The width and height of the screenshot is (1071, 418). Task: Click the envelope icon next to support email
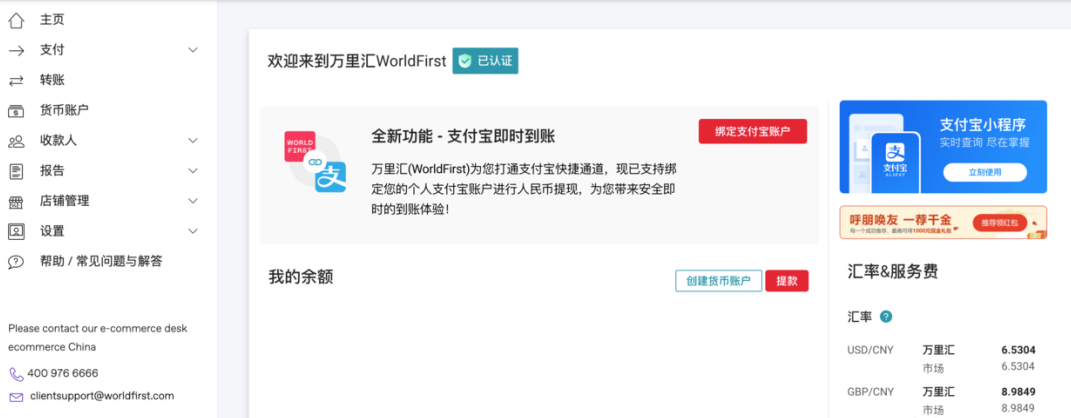16,397
